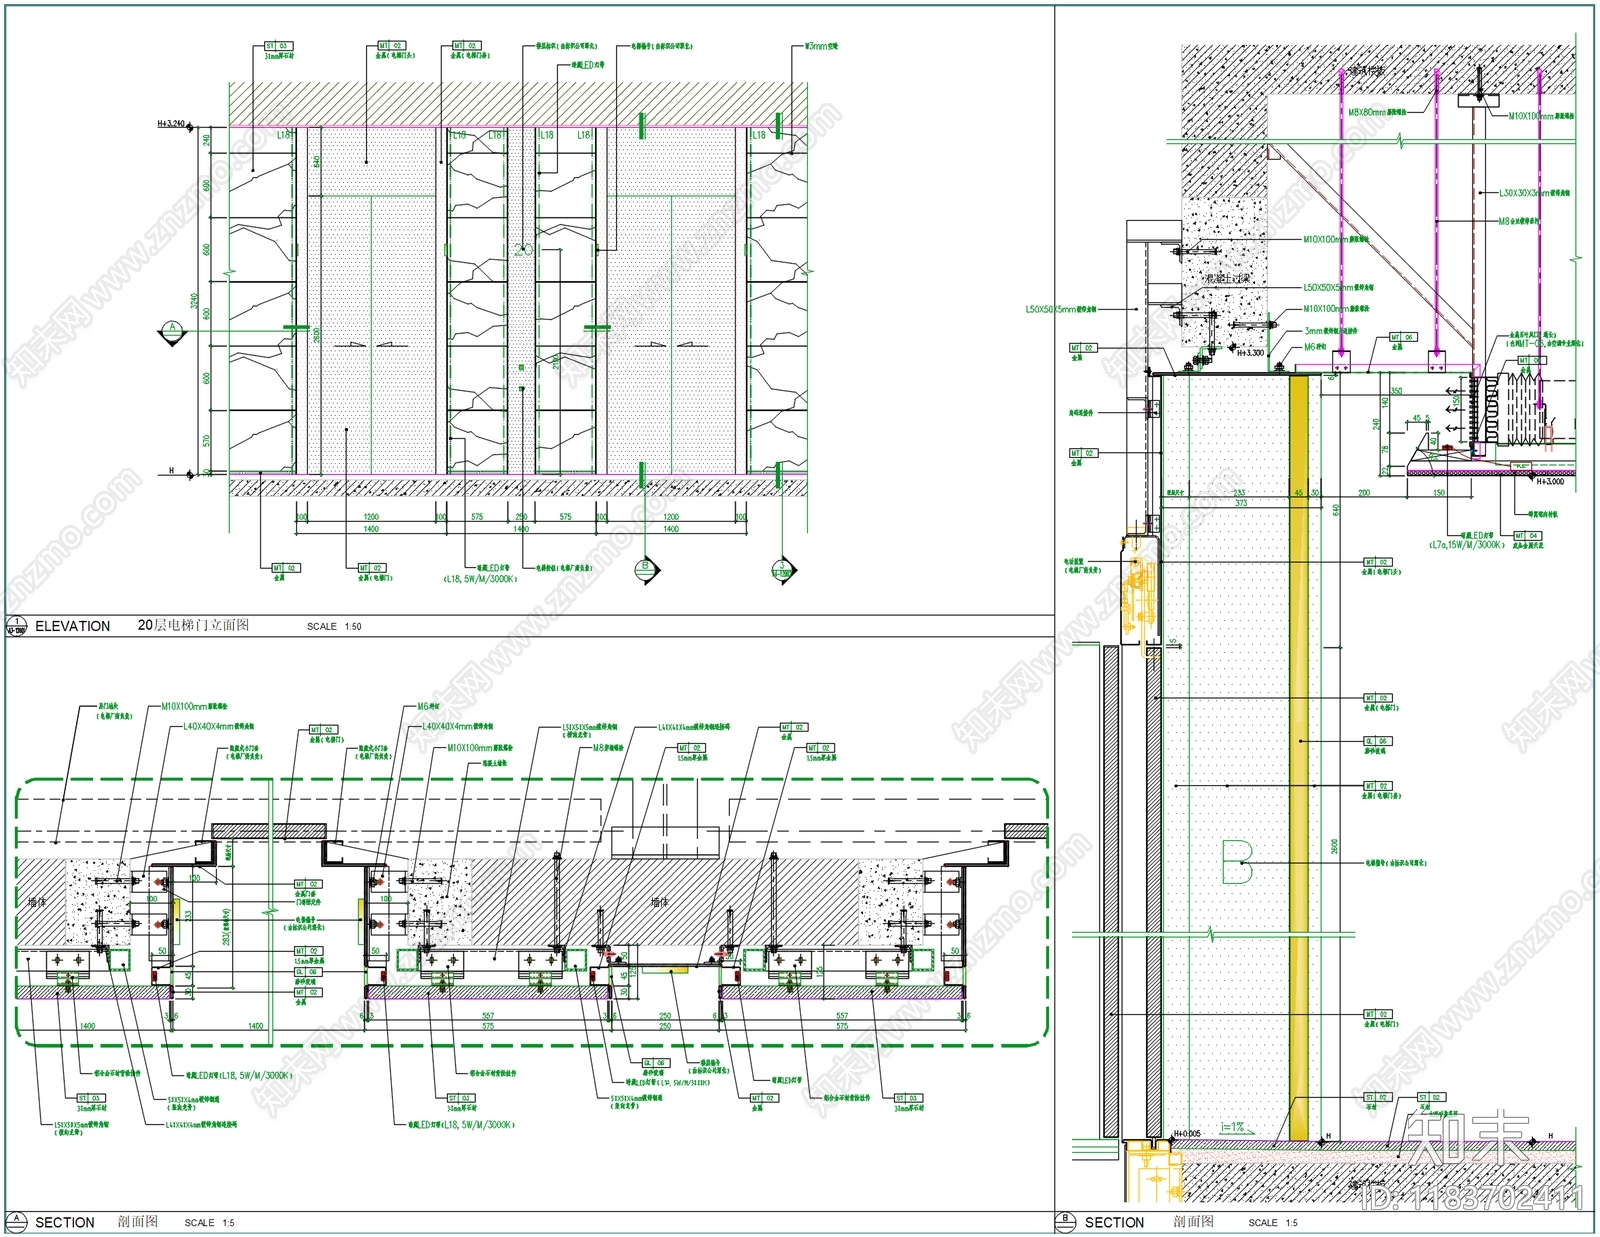Click the 2600 height dimension in section B
Screen dimensions: 1600x1237
pyautogui.click(x=1336, y=846)
